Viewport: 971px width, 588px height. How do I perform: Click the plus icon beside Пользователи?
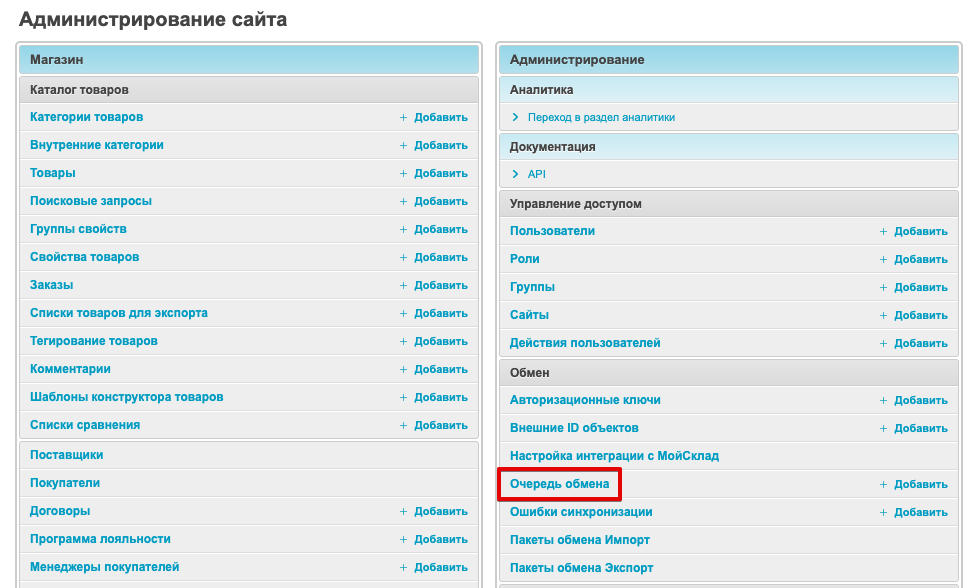[x=884, y=231]
